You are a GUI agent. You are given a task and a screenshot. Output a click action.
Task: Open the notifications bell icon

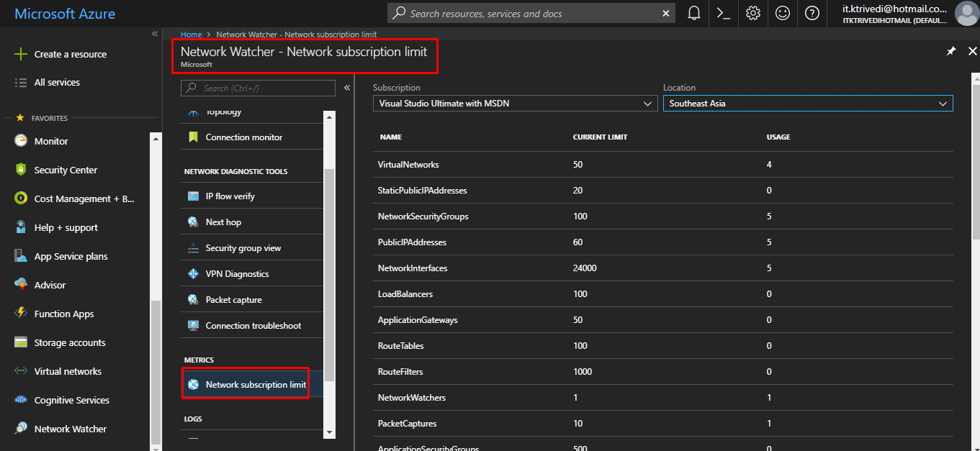pyautogui.click(x=694, y=14)
